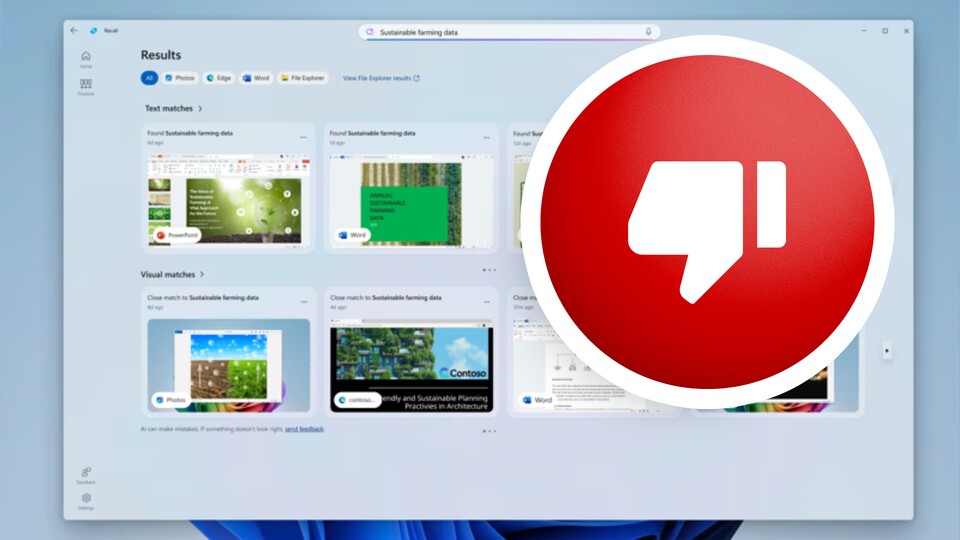This screenshot has height=540, width=960.
Task: Click the send feedback link
Action: [x=304, y=429]
